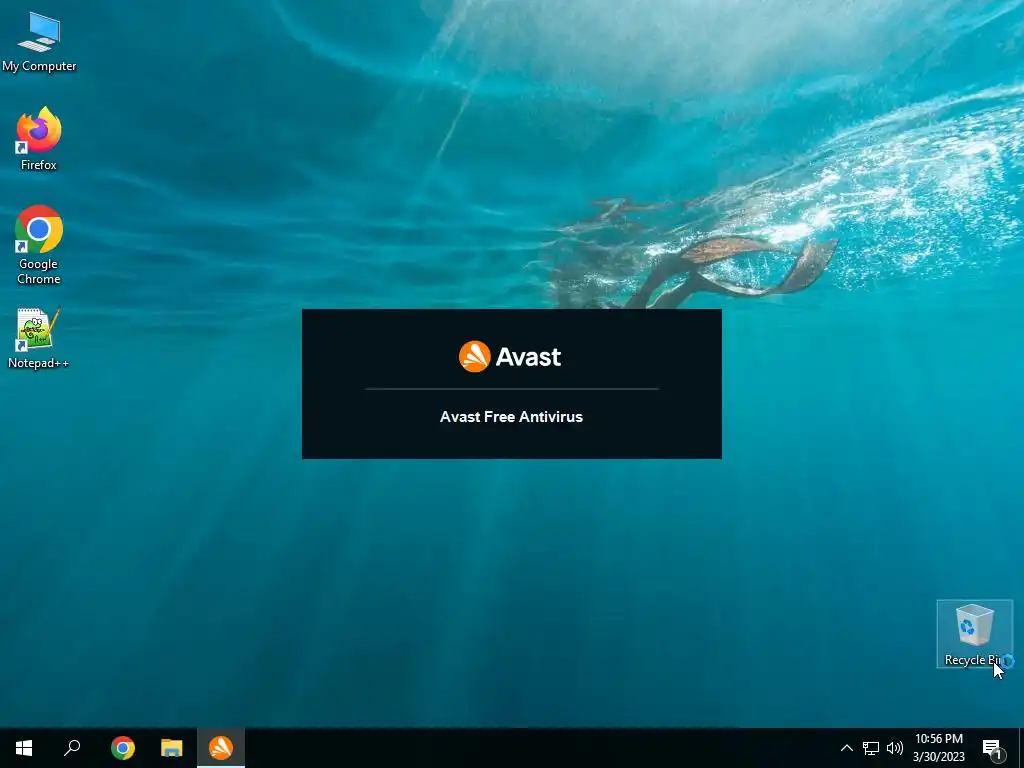
Task: Open the network status tray icon
Action: pyautogui.click(x=871, y=748)
